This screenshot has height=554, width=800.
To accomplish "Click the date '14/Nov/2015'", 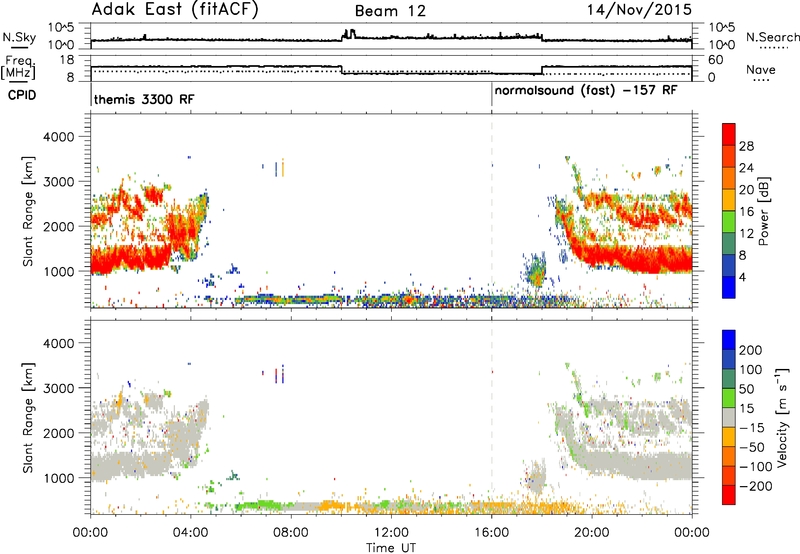I will pyautogui.click(x=639, y=10).
